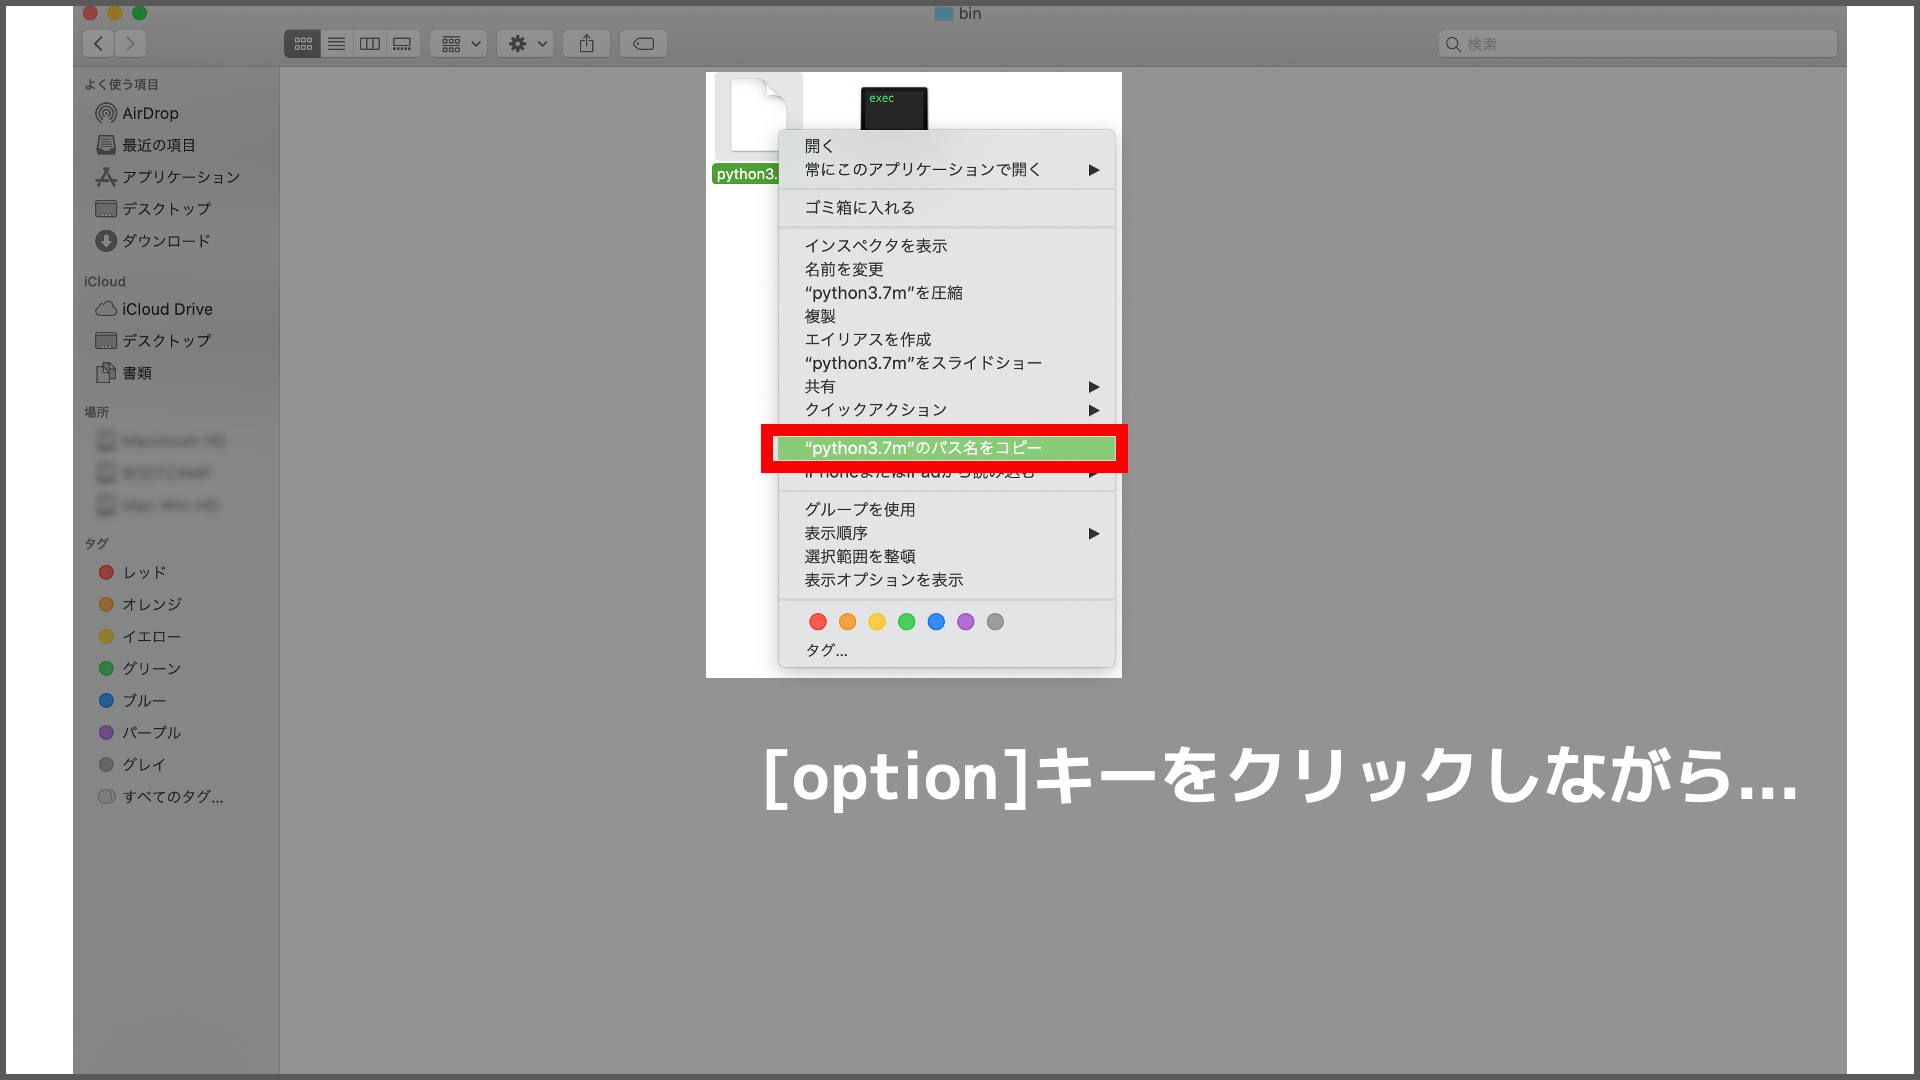Screen dimensions: 1920x1080
Task: Open ダウンロード in the sidebar
Action: click(x=153, y=241)
